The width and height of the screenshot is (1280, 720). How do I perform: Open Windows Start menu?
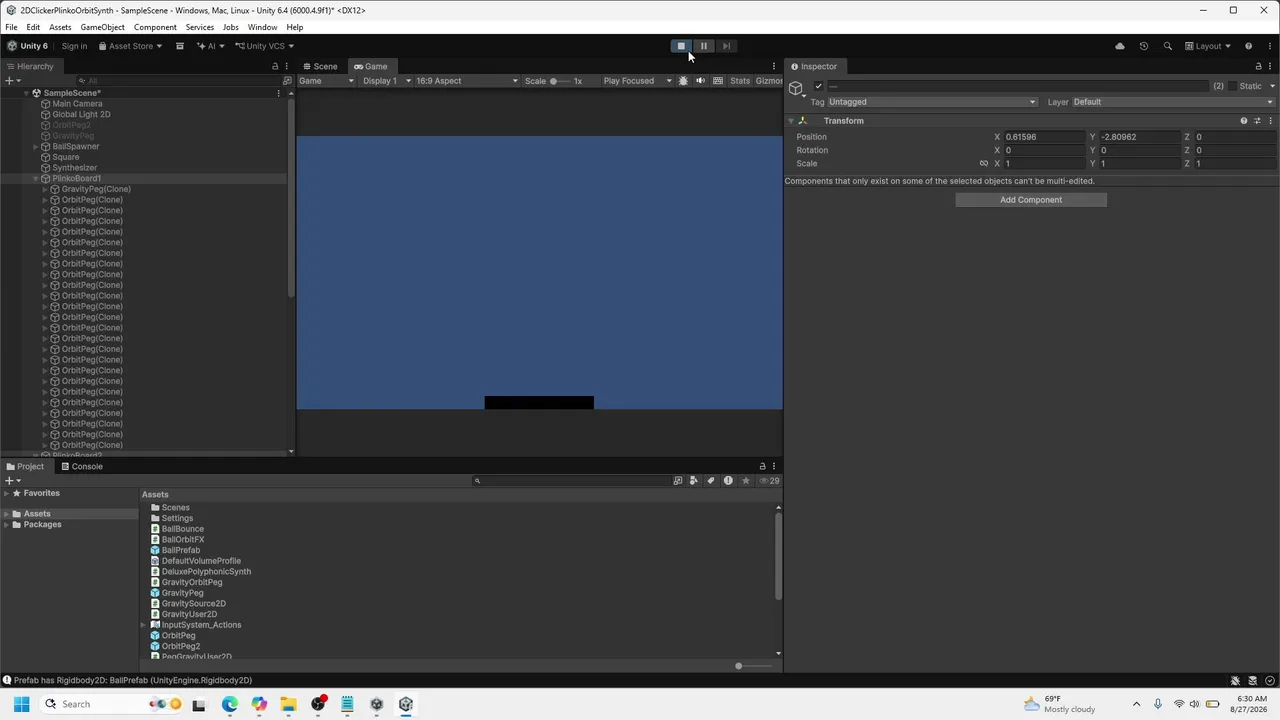click(x=21, y=704)
